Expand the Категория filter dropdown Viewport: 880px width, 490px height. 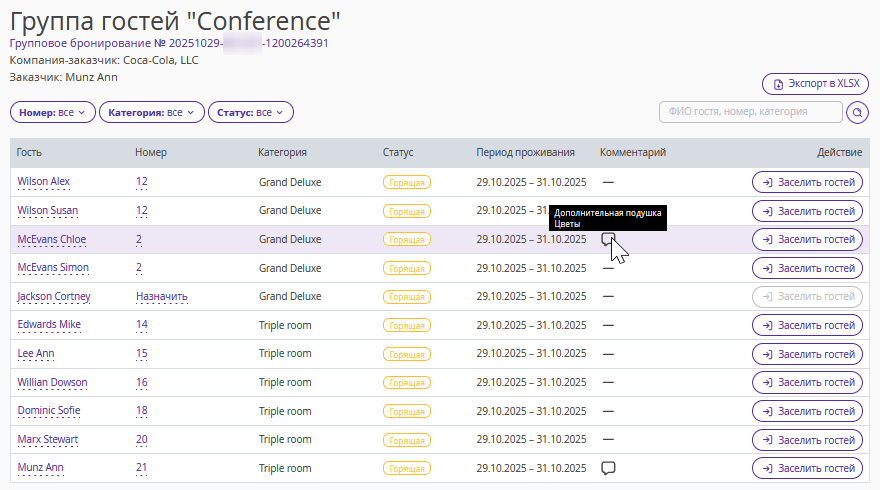click(151, 112)
